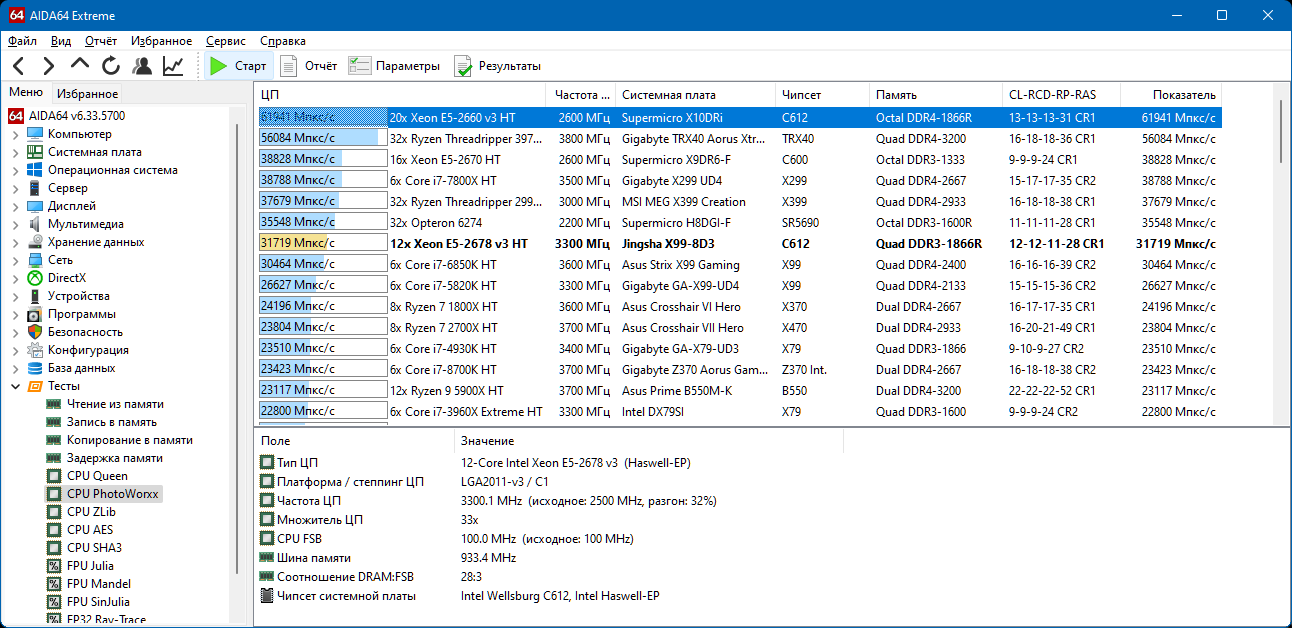This screenshot has width=1292, height=628.
Task: Open the Файл menu
Action: tap(22, 41)
